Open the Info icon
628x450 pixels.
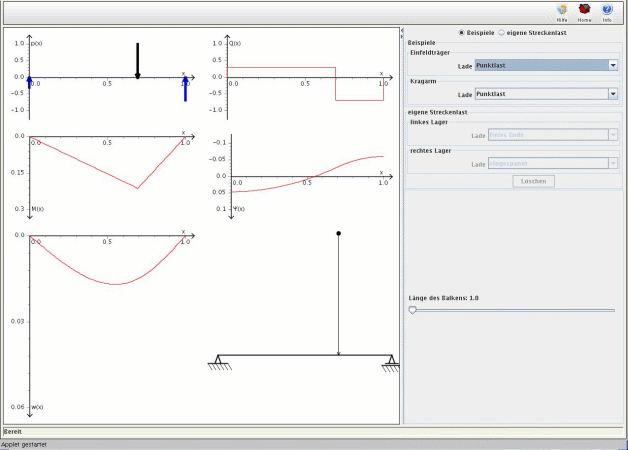pos(607,10)
